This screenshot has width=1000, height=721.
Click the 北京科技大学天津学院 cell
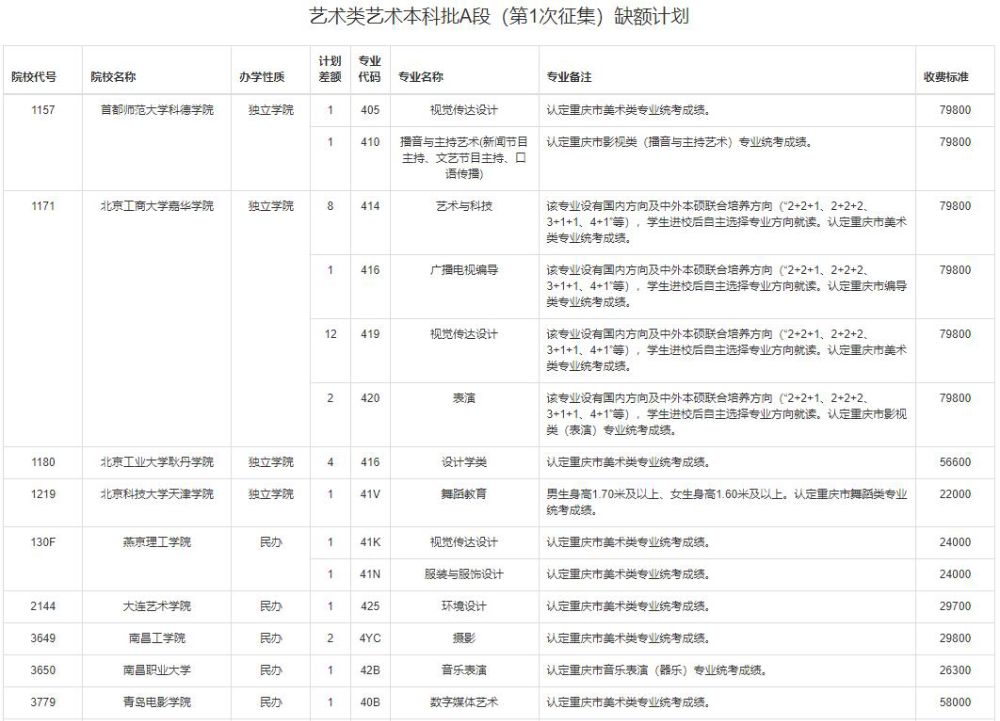[x=157, y=494]
